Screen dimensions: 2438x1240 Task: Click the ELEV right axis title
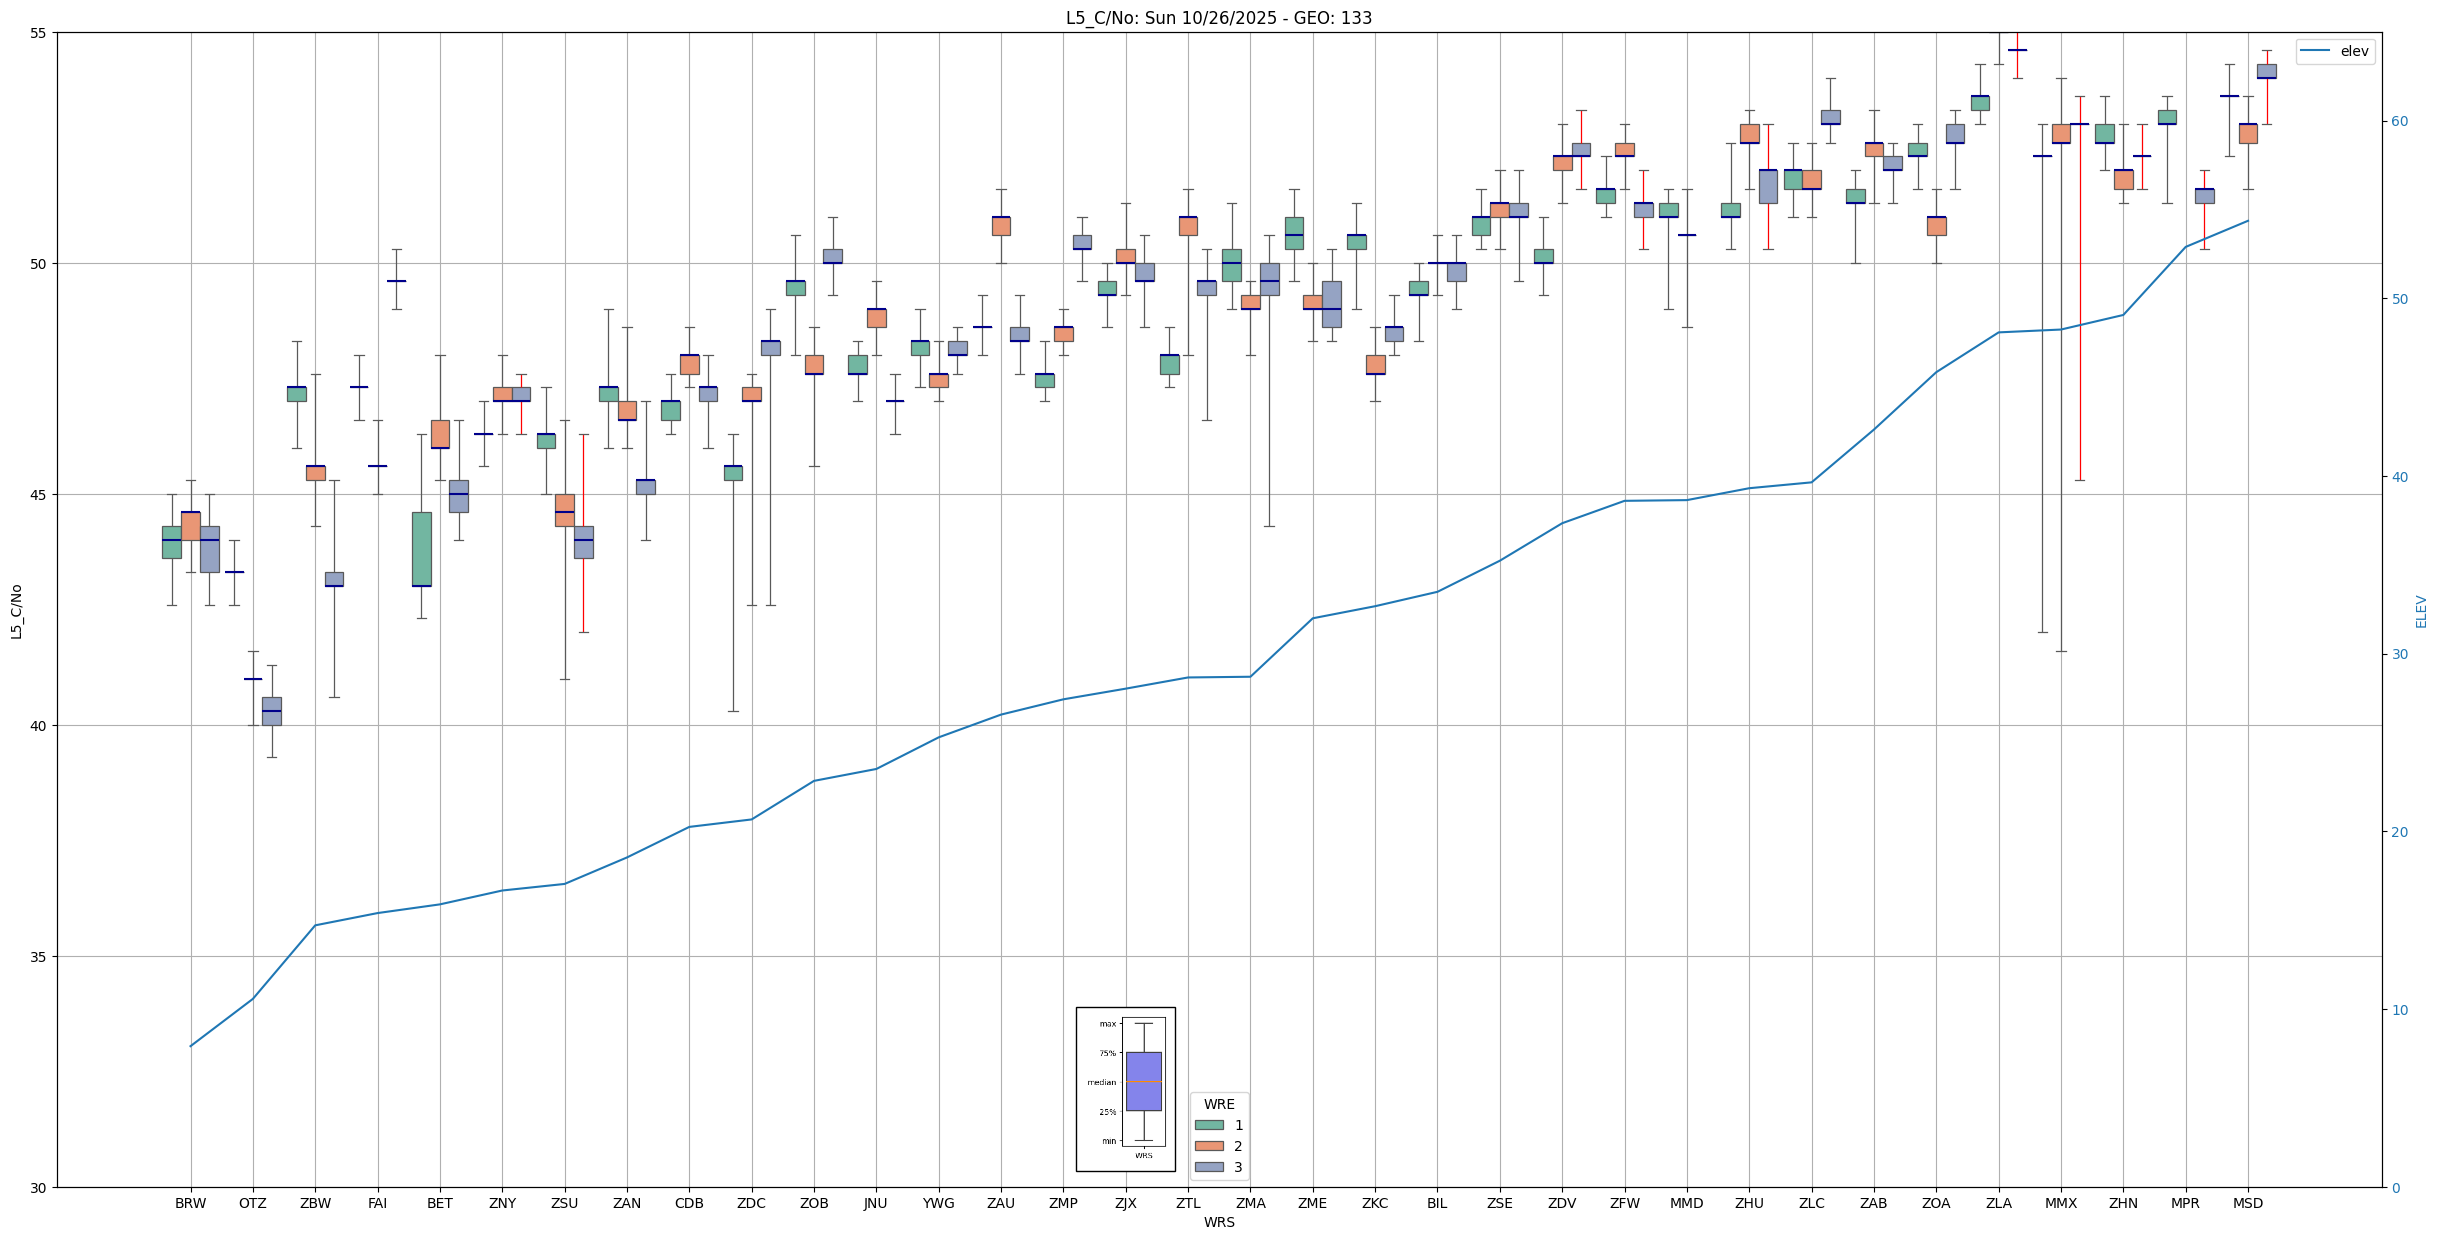[x=2421, y=611]
